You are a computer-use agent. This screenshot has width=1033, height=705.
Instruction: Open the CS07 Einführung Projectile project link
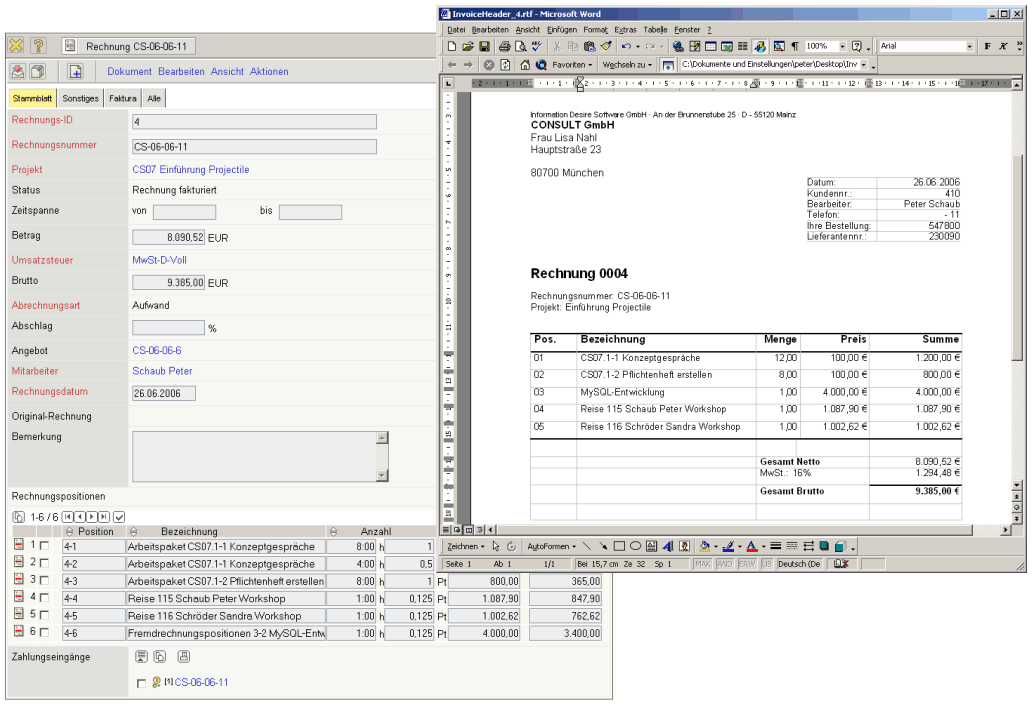tap(191, 169)
